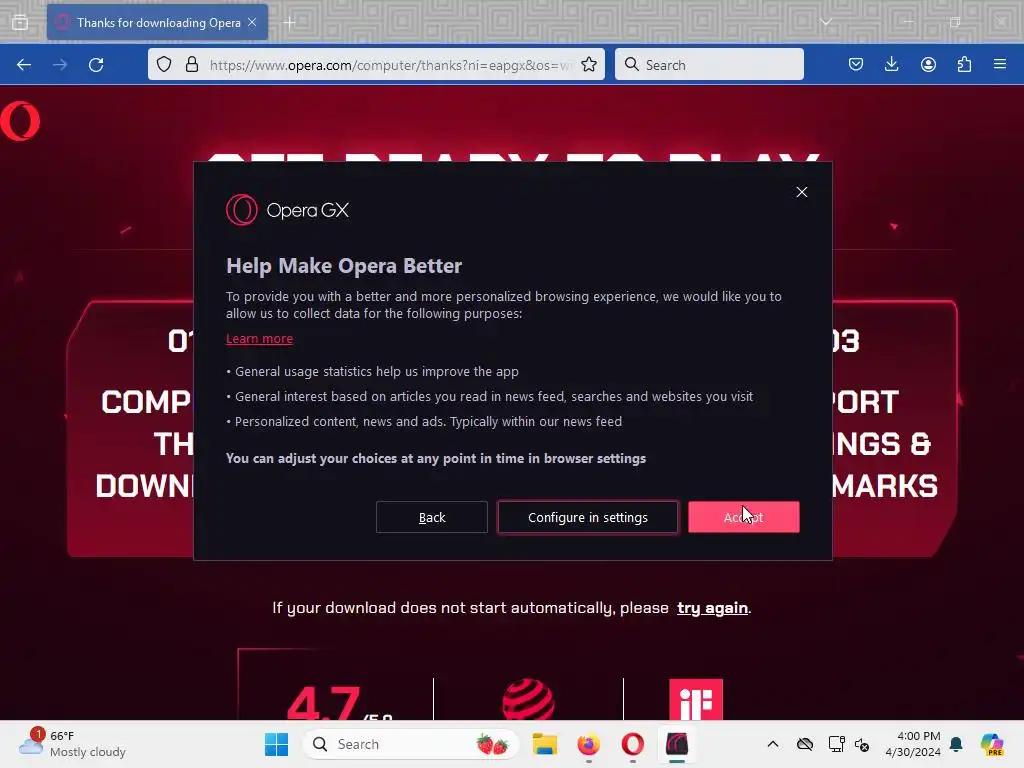This screenshot has width=1024, height=768.
Task: Open Firefox View icon
Action: tap(20, 23)
